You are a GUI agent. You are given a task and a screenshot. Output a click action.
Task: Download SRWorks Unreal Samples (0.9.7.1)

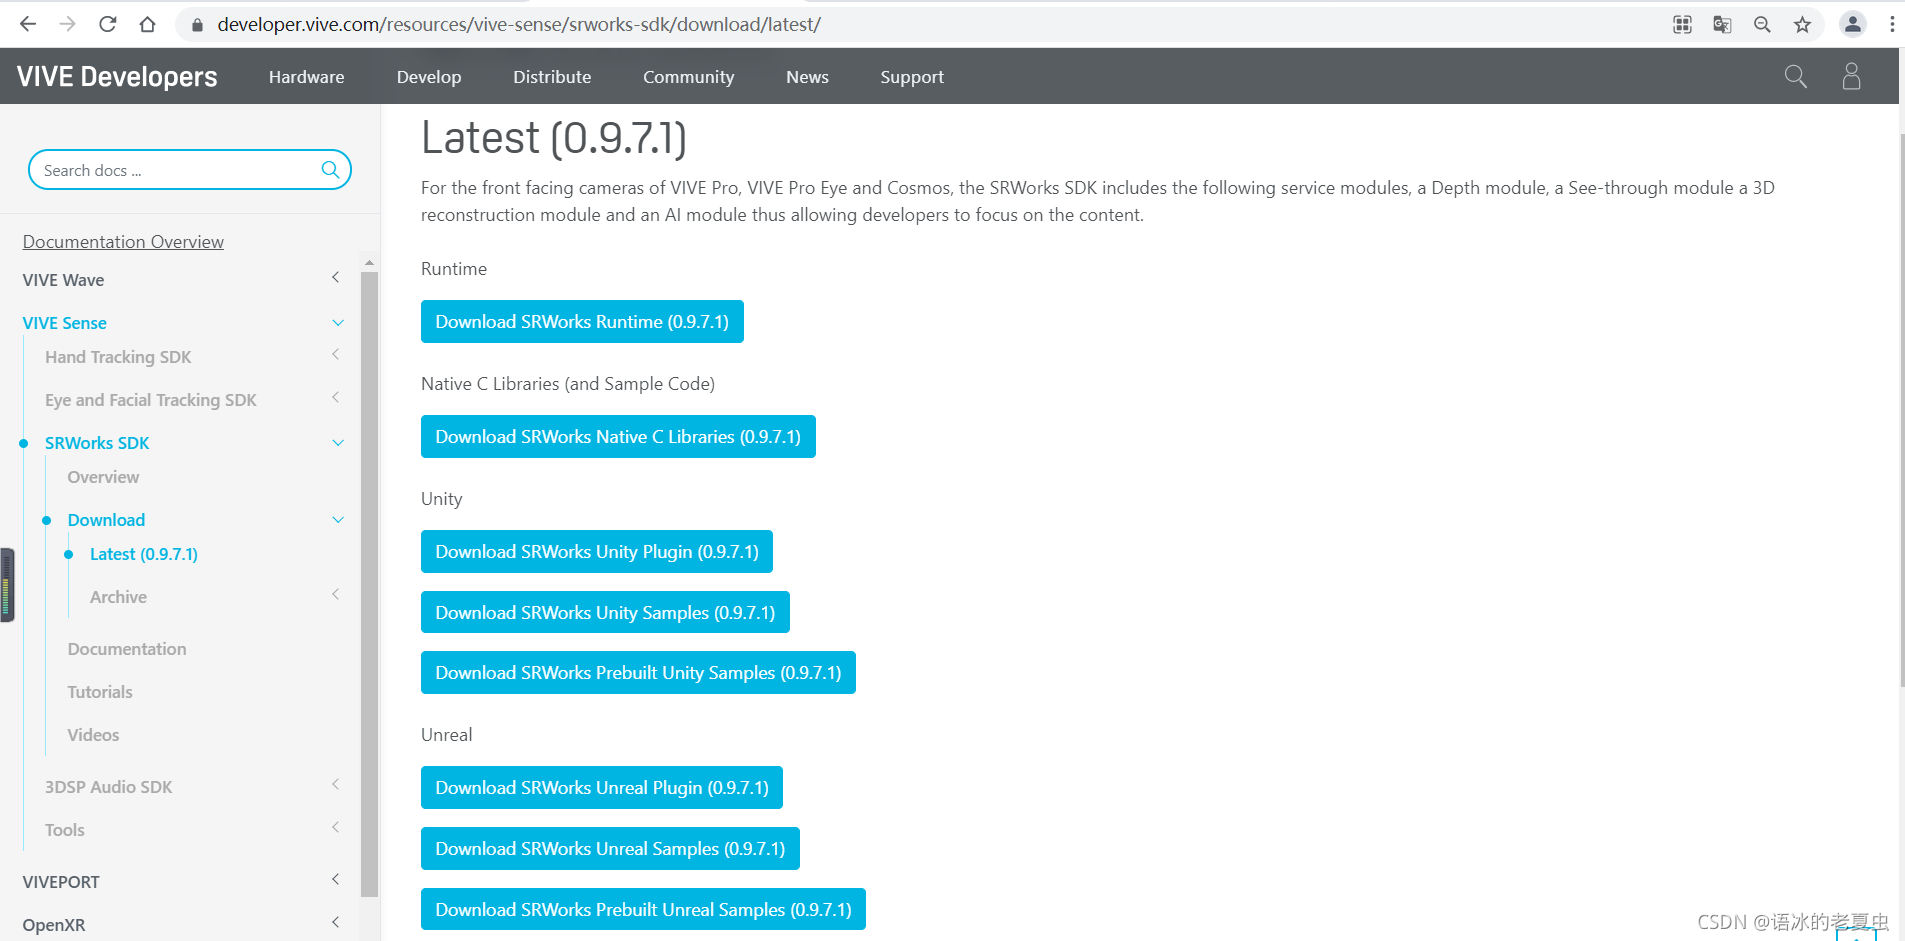[610, 849]
